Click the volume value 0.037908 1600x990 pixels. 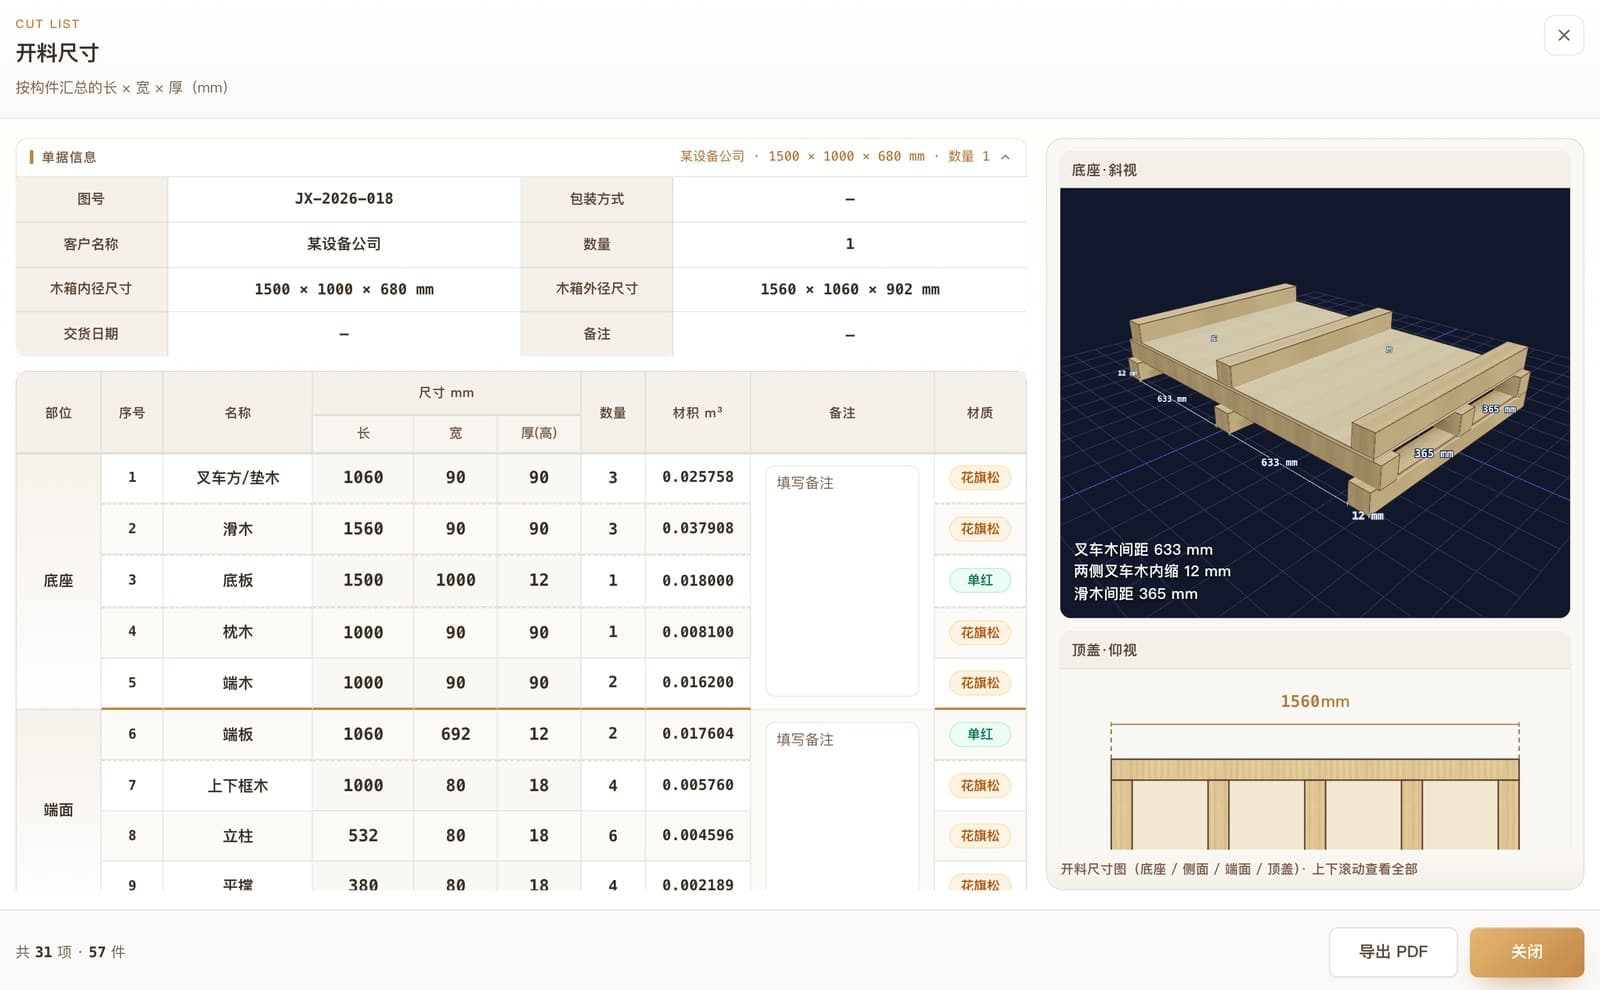point(698,529)
